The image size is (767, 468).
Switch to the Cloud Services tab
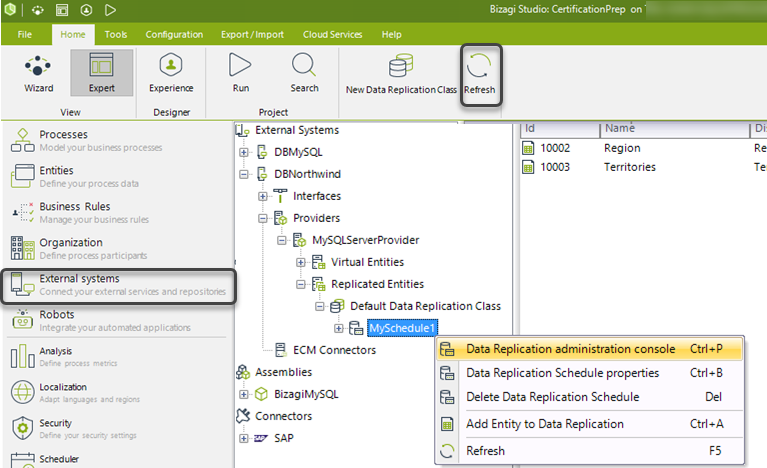pyautogui.click(x=333, y=35)
